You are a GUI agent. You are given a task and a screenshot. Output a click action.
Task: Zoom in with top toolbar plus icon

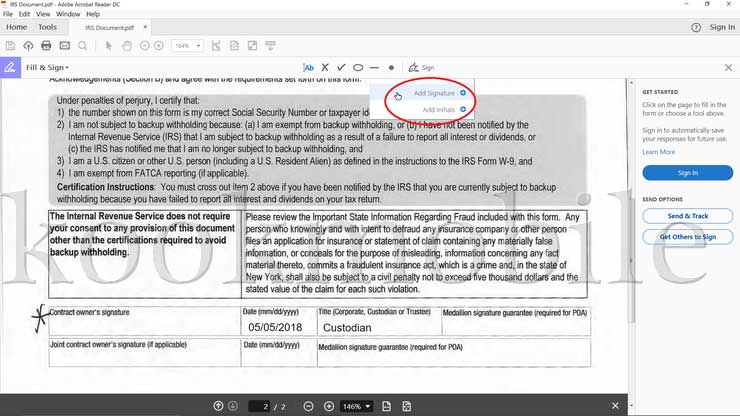pos(159,46)
